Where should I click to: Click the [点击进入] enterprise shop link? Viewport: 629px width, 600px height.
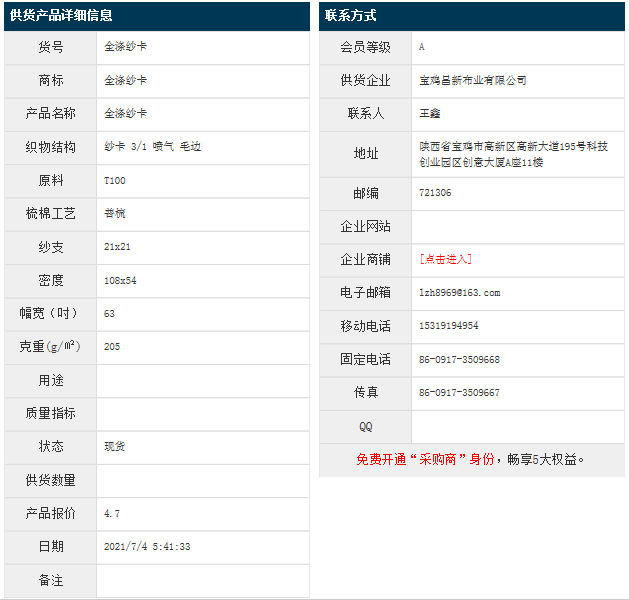[x=445, y=259]
